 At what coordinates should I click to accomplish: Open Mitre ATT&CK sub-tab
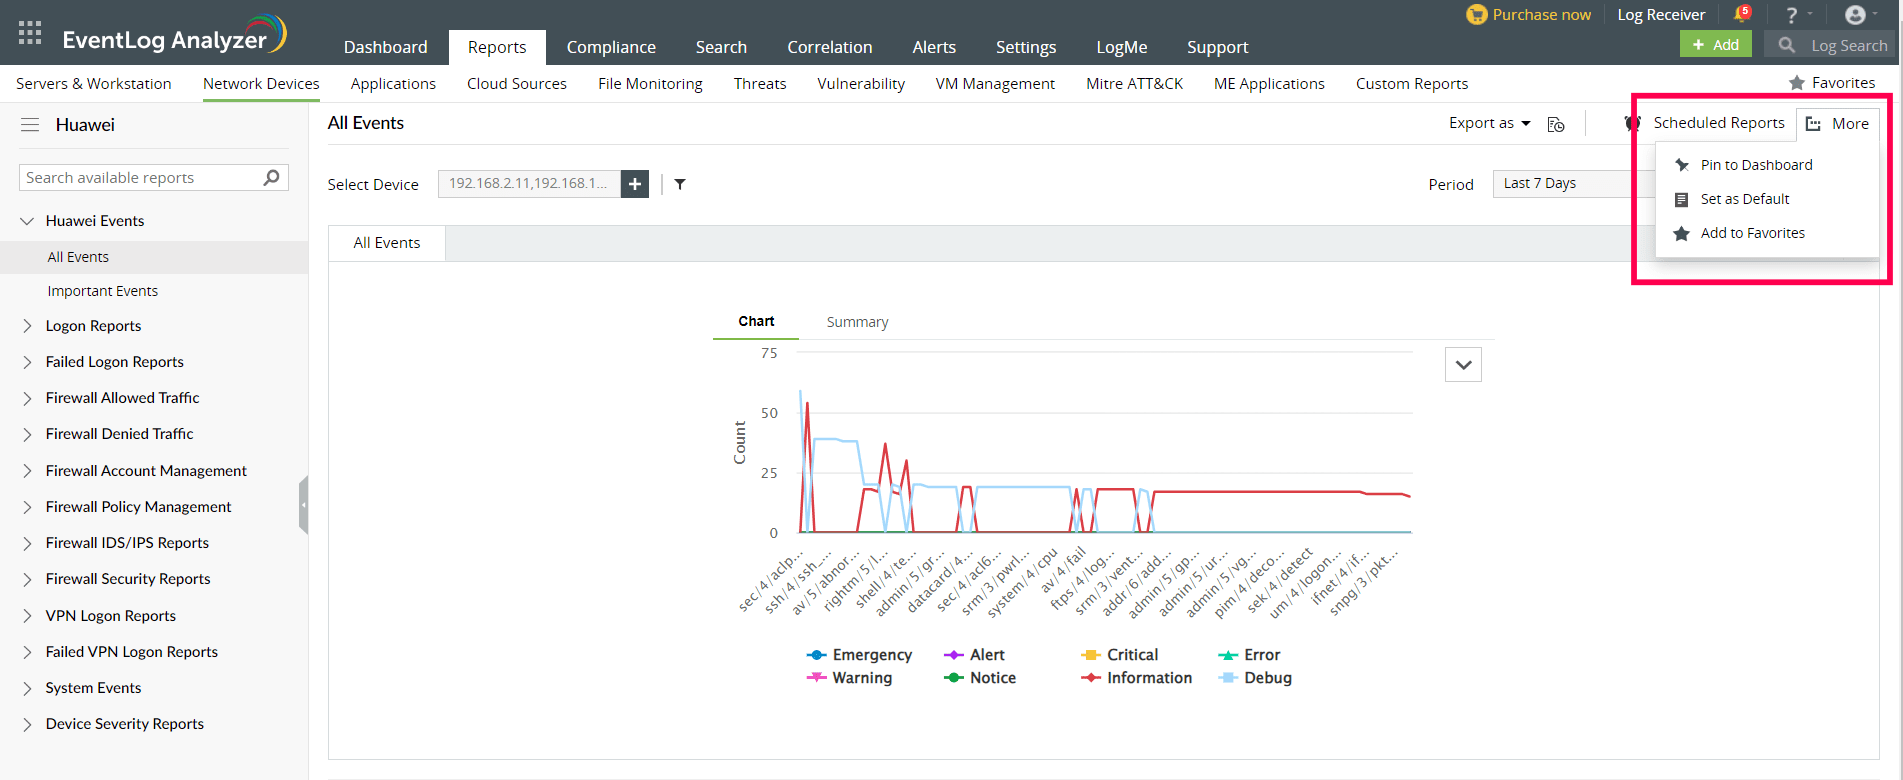(x=1134, y=84)
